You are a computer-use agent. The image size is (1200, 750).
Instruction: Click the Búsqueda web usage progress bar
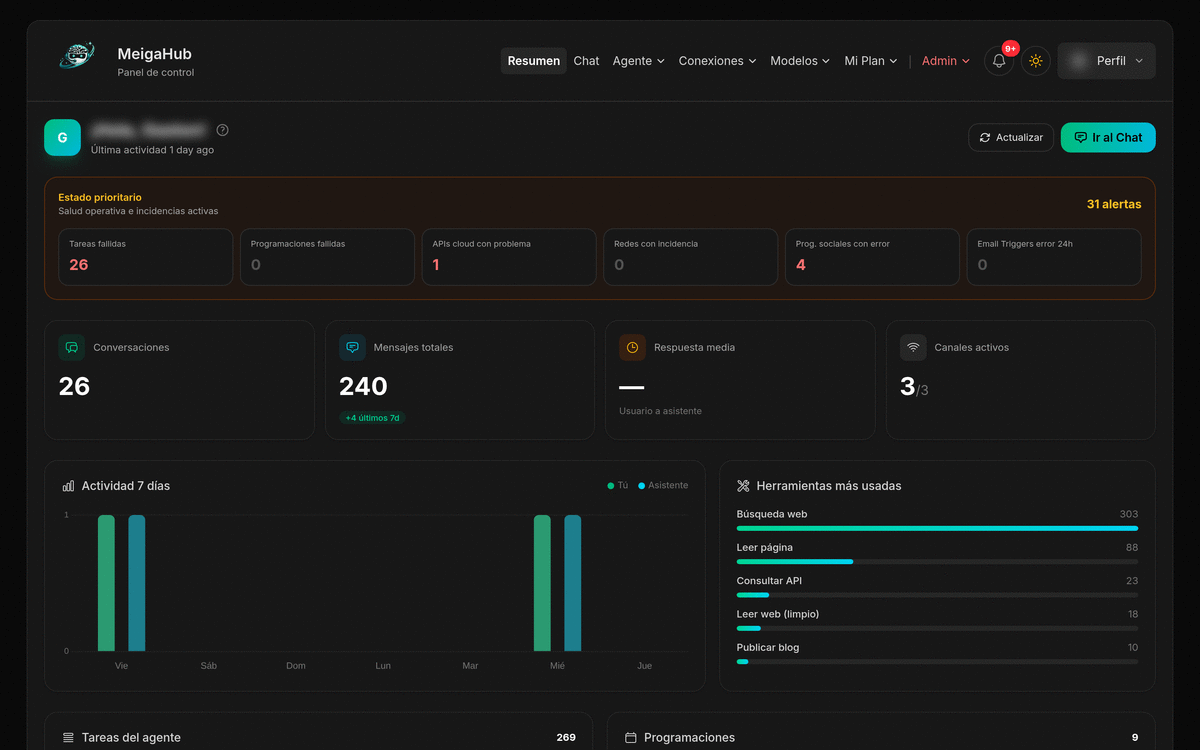point(936,528)
